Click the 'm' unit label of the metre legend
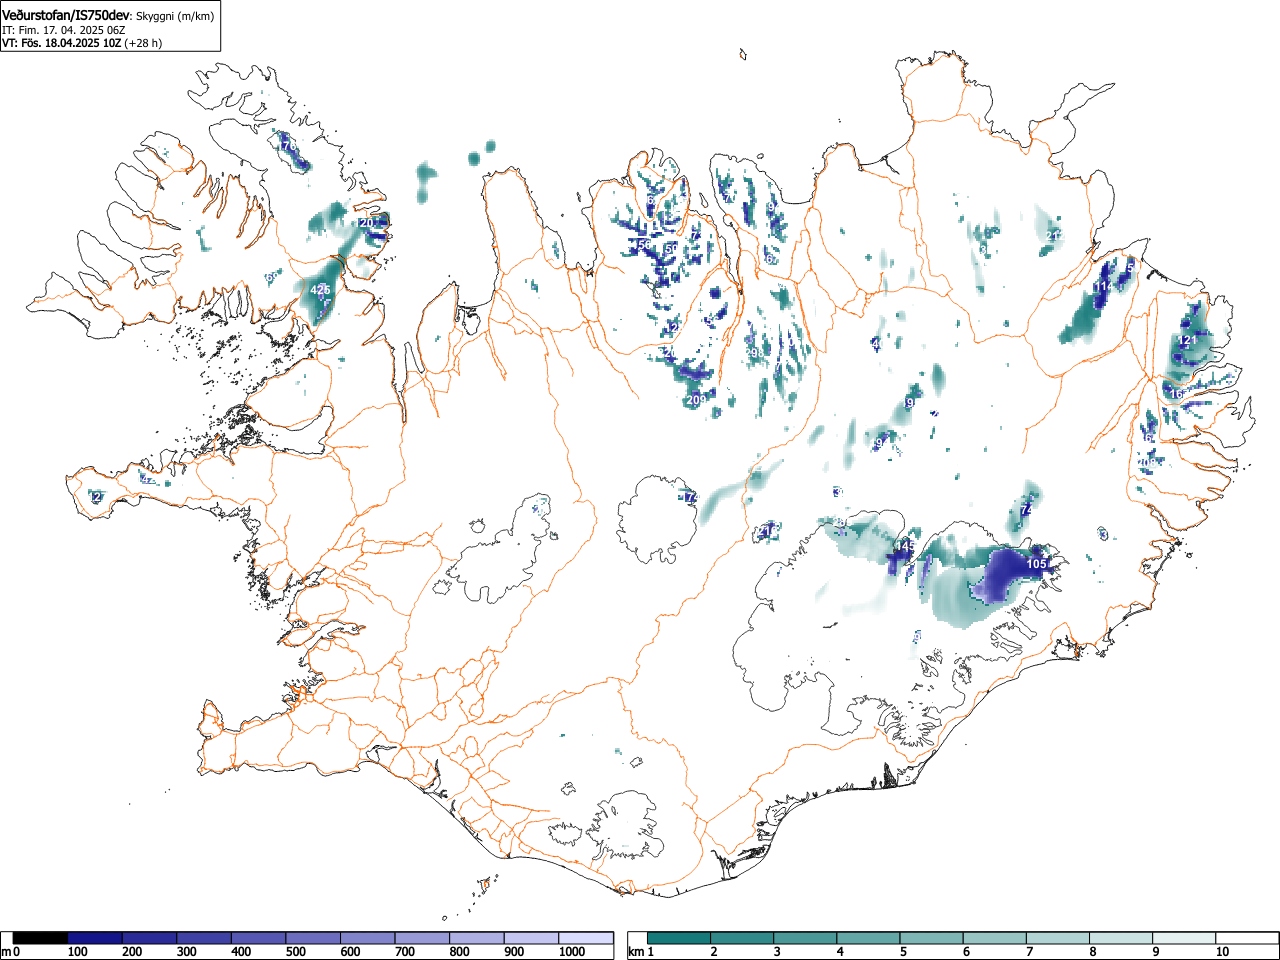Image resolution: width=1280 pixels, height=960 pixels. (6, 952)
